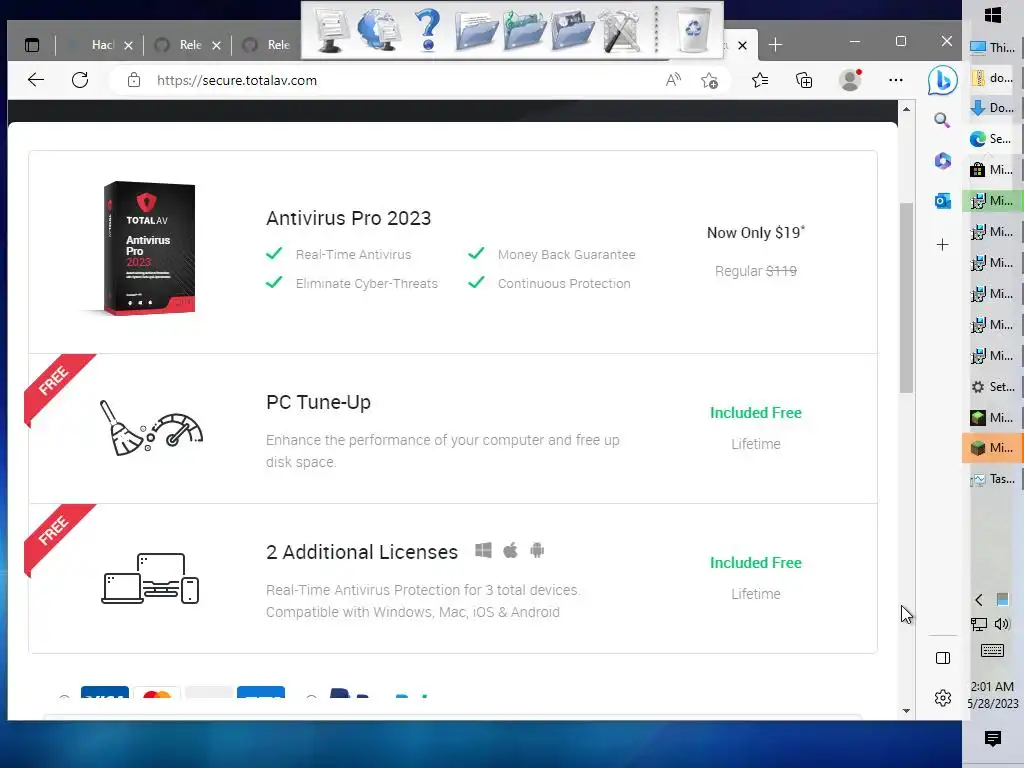Viewport: 1024px width, 768px height.
Task: Open the Collections icon
Action: click(804, 80)
